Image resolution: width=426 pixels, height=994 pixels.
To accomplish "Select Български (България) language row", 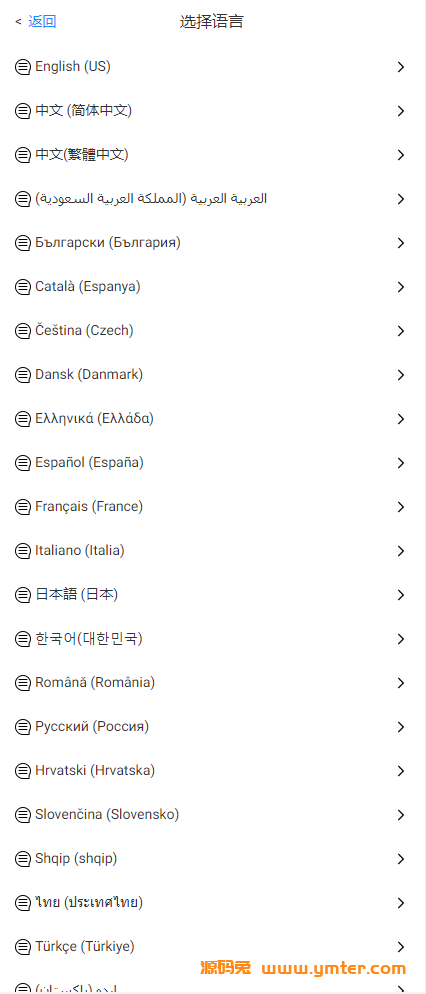I will [213, 243].
